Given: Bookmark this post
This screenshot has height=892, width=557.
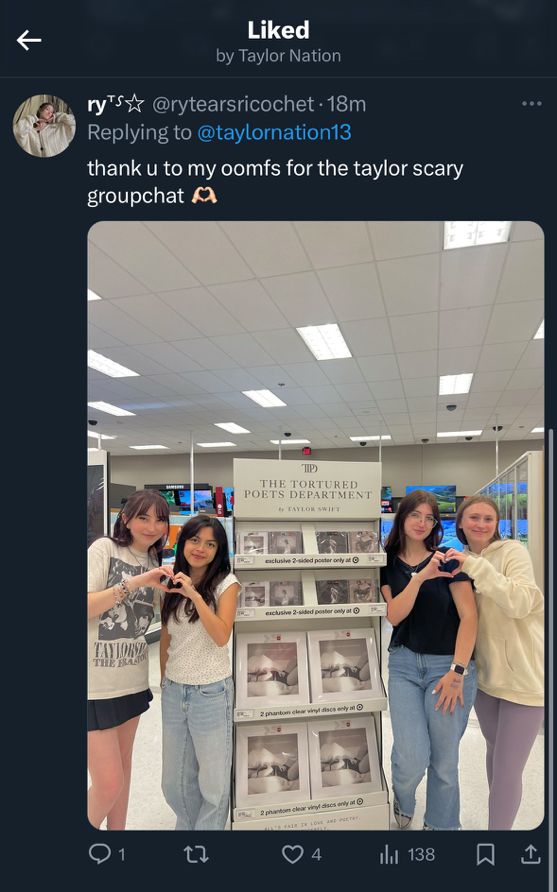Looking at the screenshot, I should point(485,854).
